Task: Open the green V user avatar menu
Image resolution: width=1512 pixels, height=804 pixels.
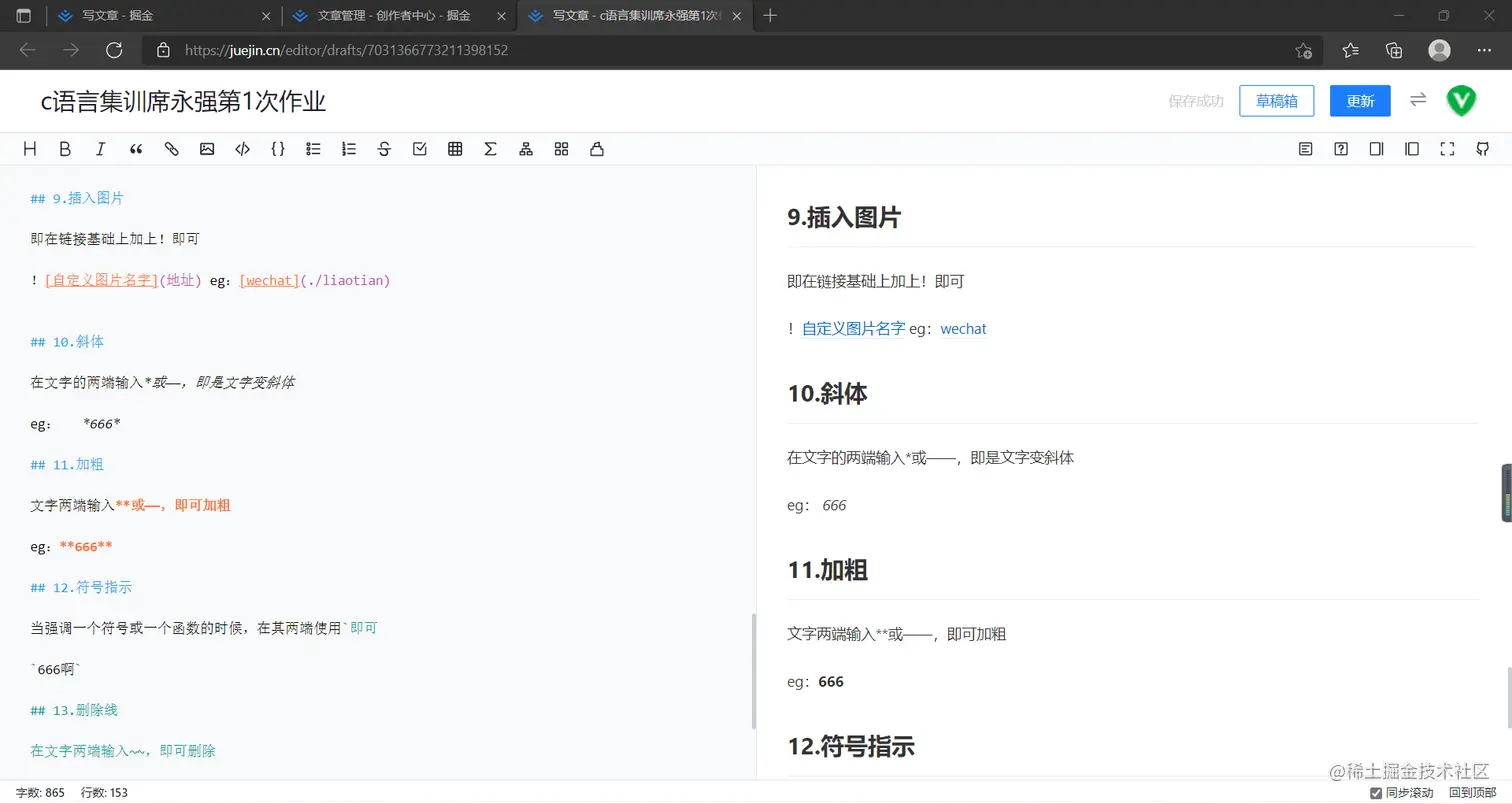Action: (1461, 100)
